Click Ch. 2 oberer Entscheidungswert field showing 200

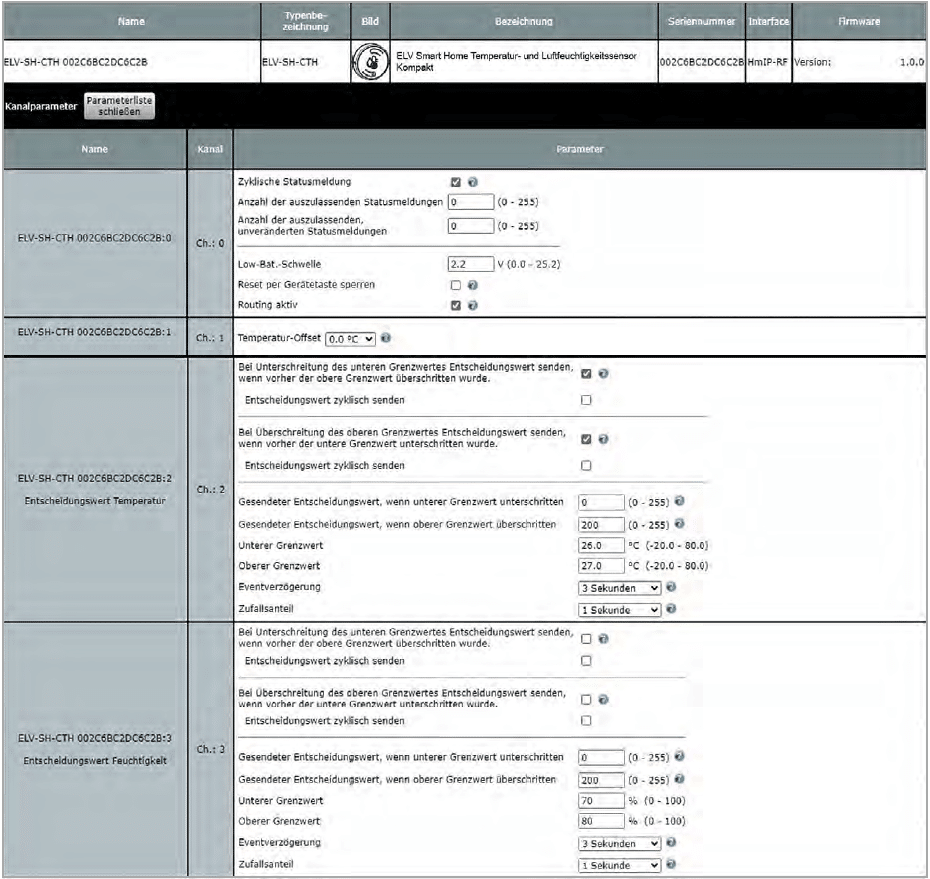pos(601,525)
